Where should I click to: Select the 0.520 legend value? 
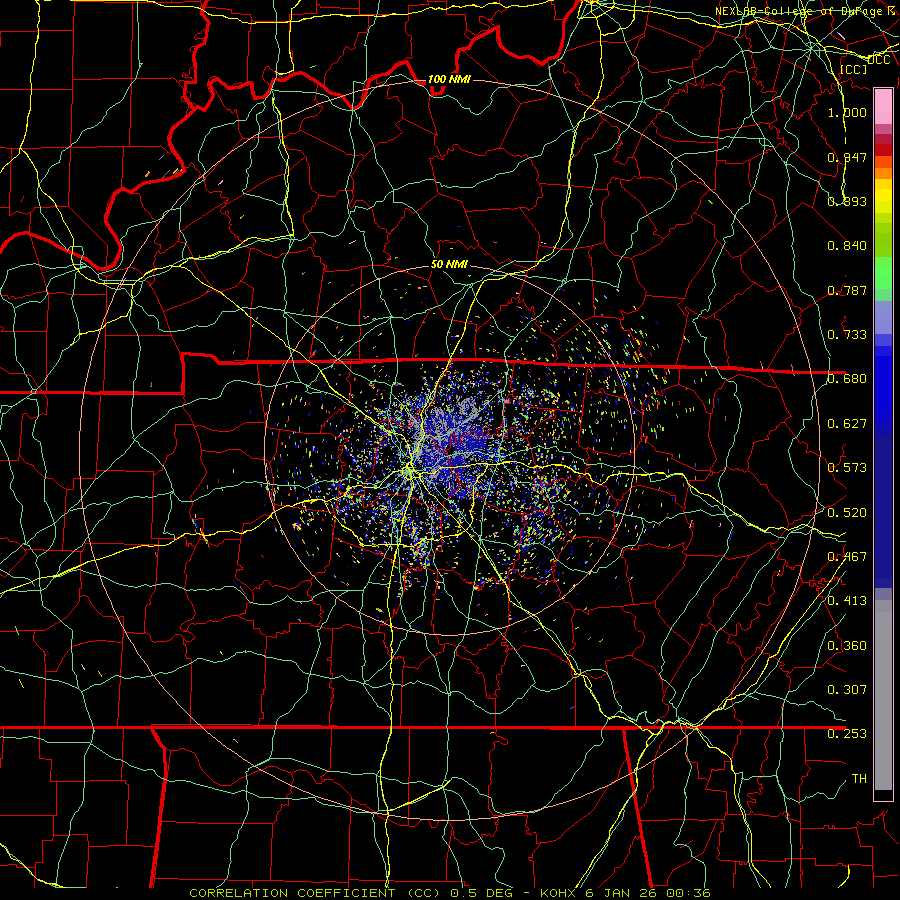(x=847, y=513)
